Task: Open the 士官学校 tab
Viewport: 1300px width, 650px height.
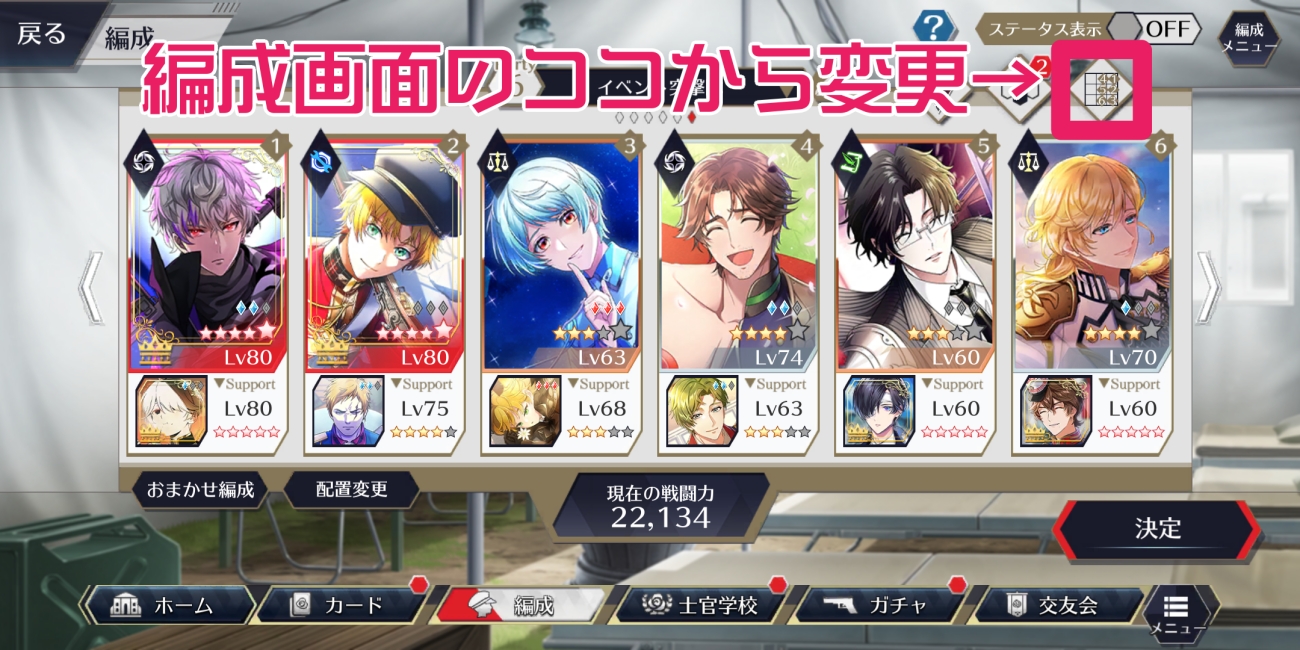Action: 701,605
